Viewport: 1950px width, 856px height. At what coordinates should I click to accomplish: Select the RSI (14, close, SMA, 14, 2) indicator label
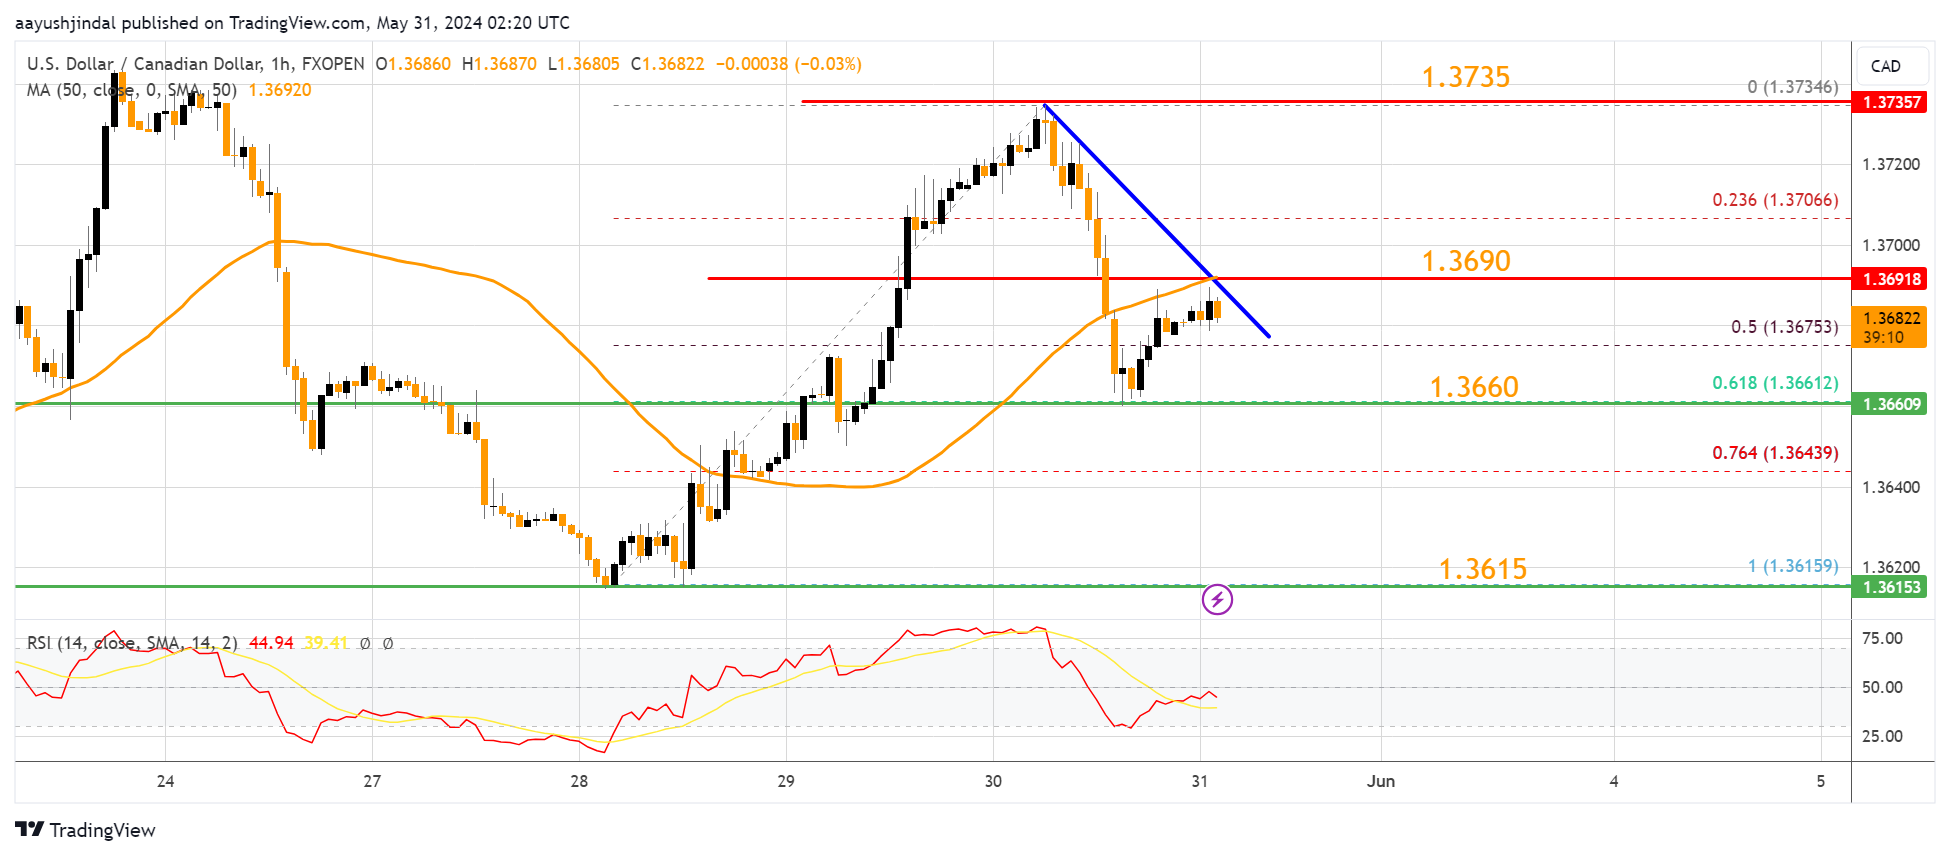(x=132, y=643)
